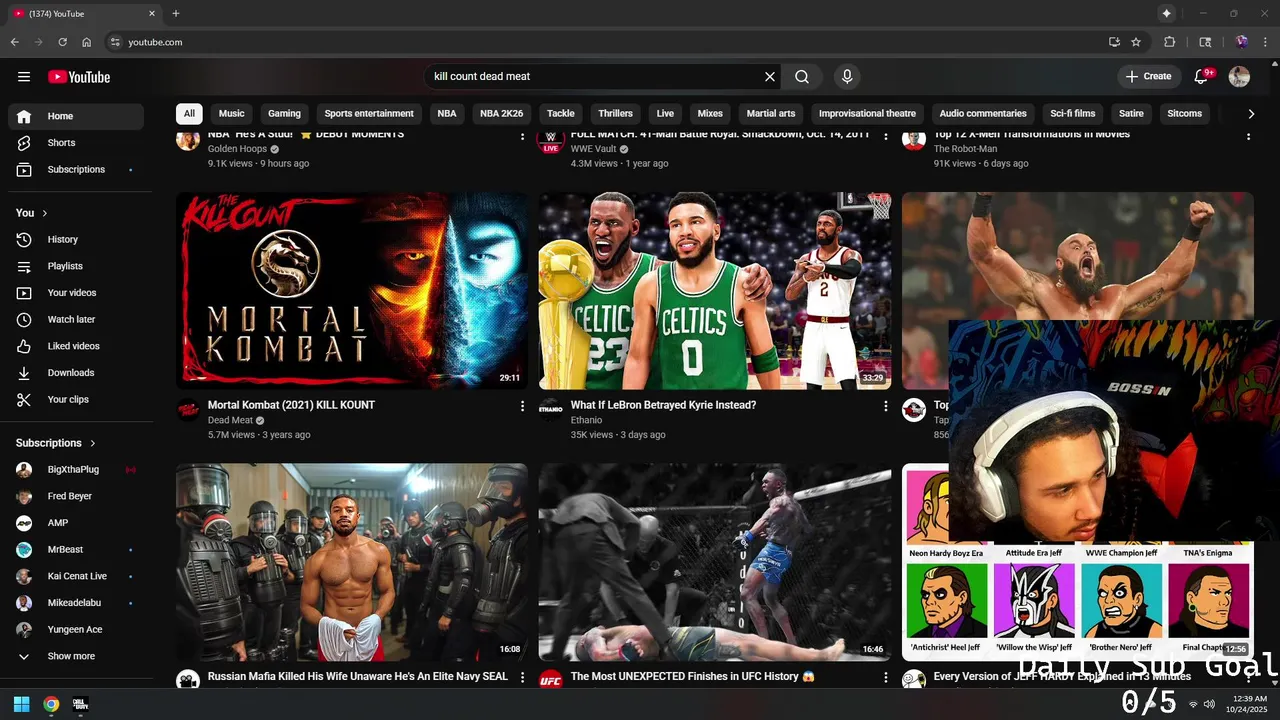
Task: Open Shorts in sidebar
Action: coord(76,143)
